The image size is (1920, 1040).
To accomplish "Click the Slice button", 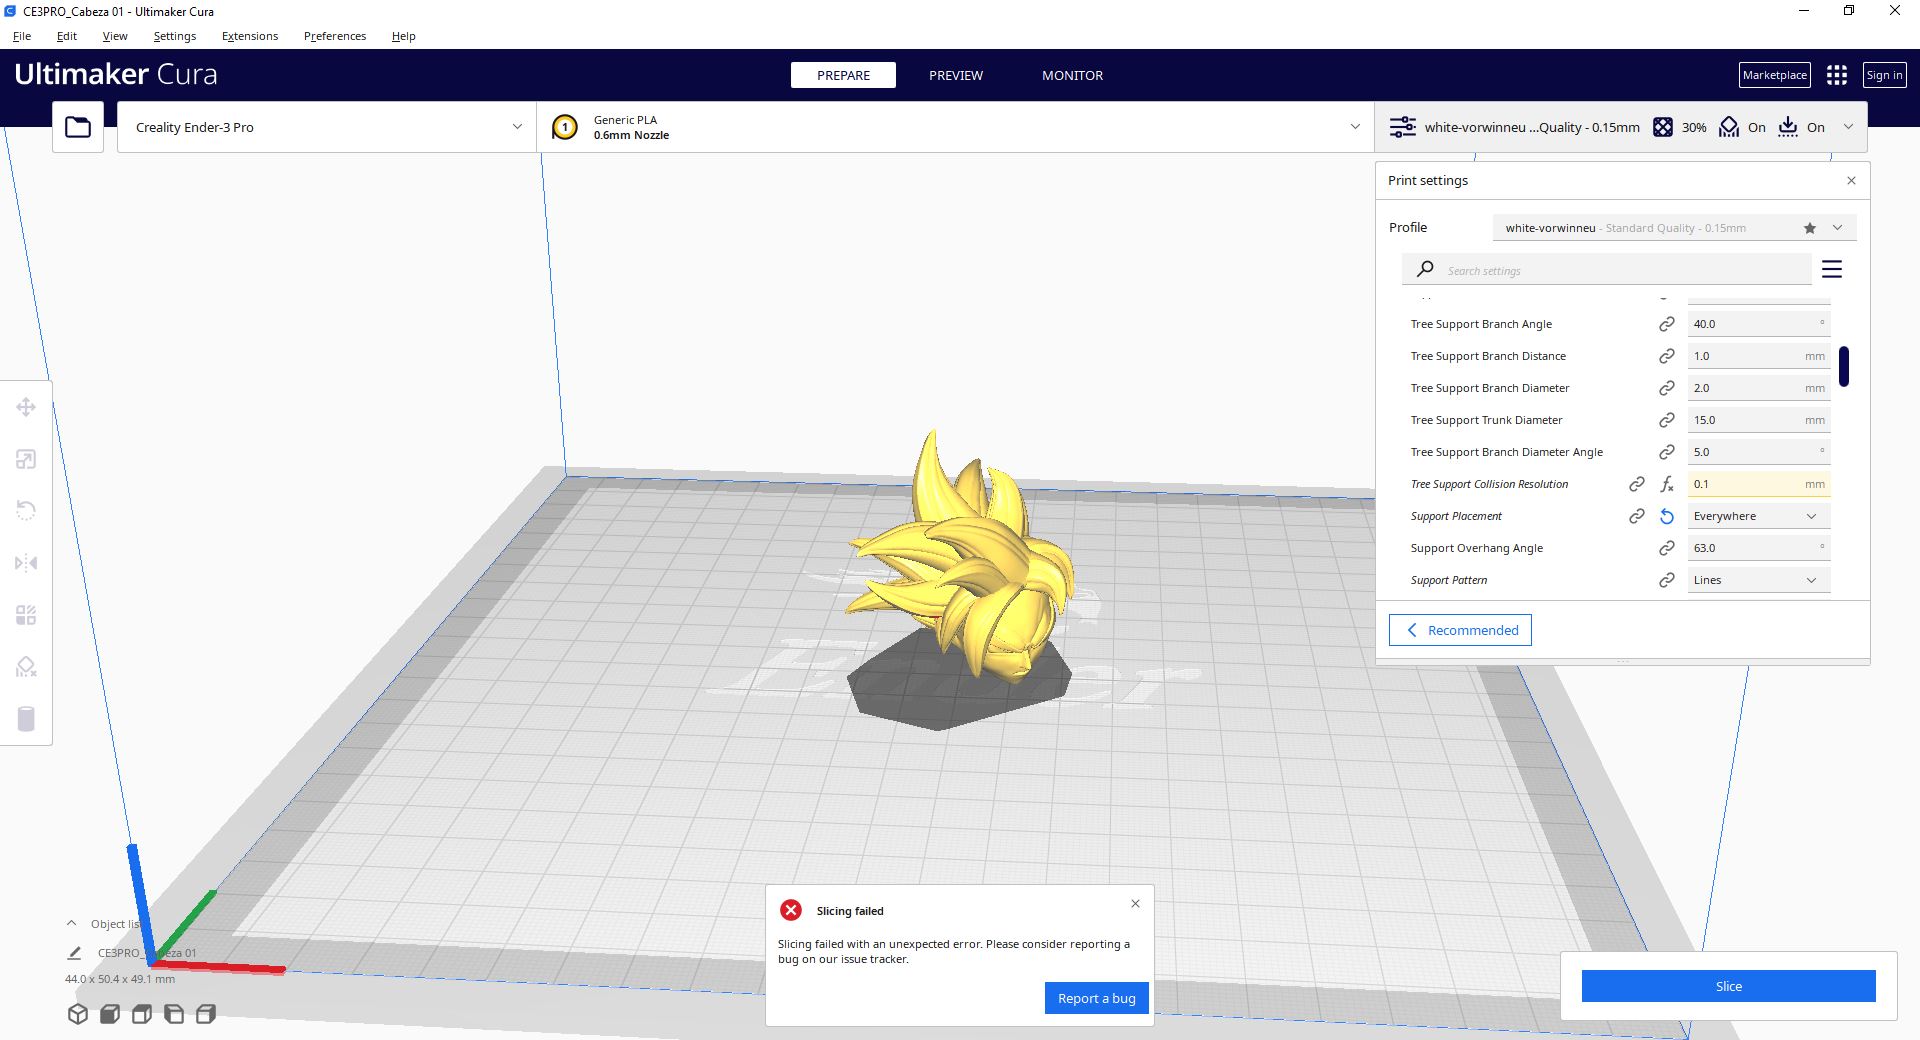I will tap(1728, 986).
